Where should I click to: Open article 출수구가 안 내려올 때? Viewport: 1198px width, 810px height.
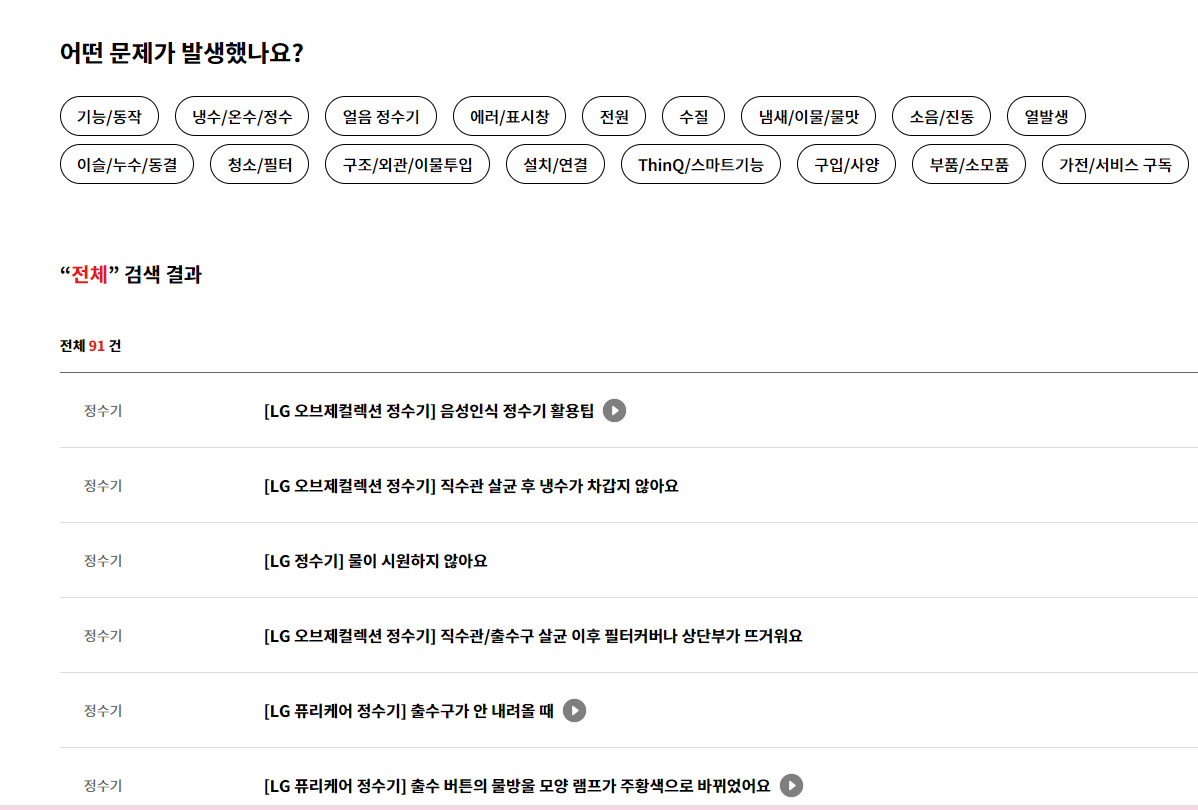pyautogui.click(x=409, y=711)
